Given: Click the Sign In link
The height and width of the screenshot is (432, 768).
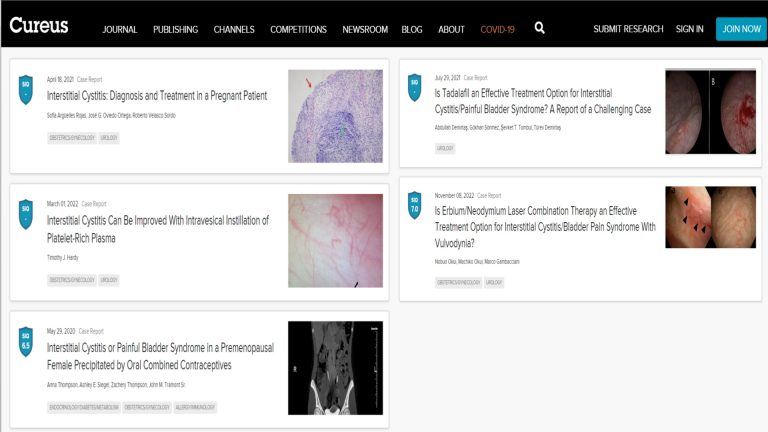Looking at the screenshot, I should tap(689, 29).
